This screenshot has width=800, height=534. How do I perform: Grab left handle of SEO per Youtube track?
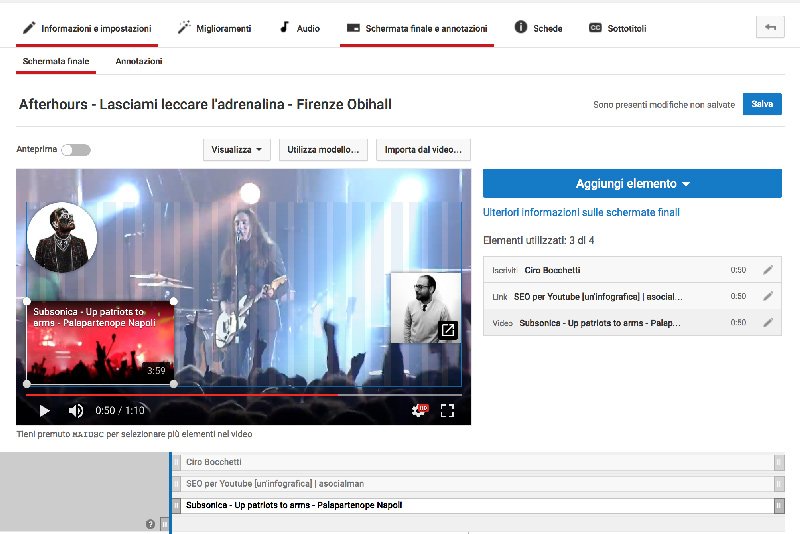pyautogui.click(x=176, y=484)
